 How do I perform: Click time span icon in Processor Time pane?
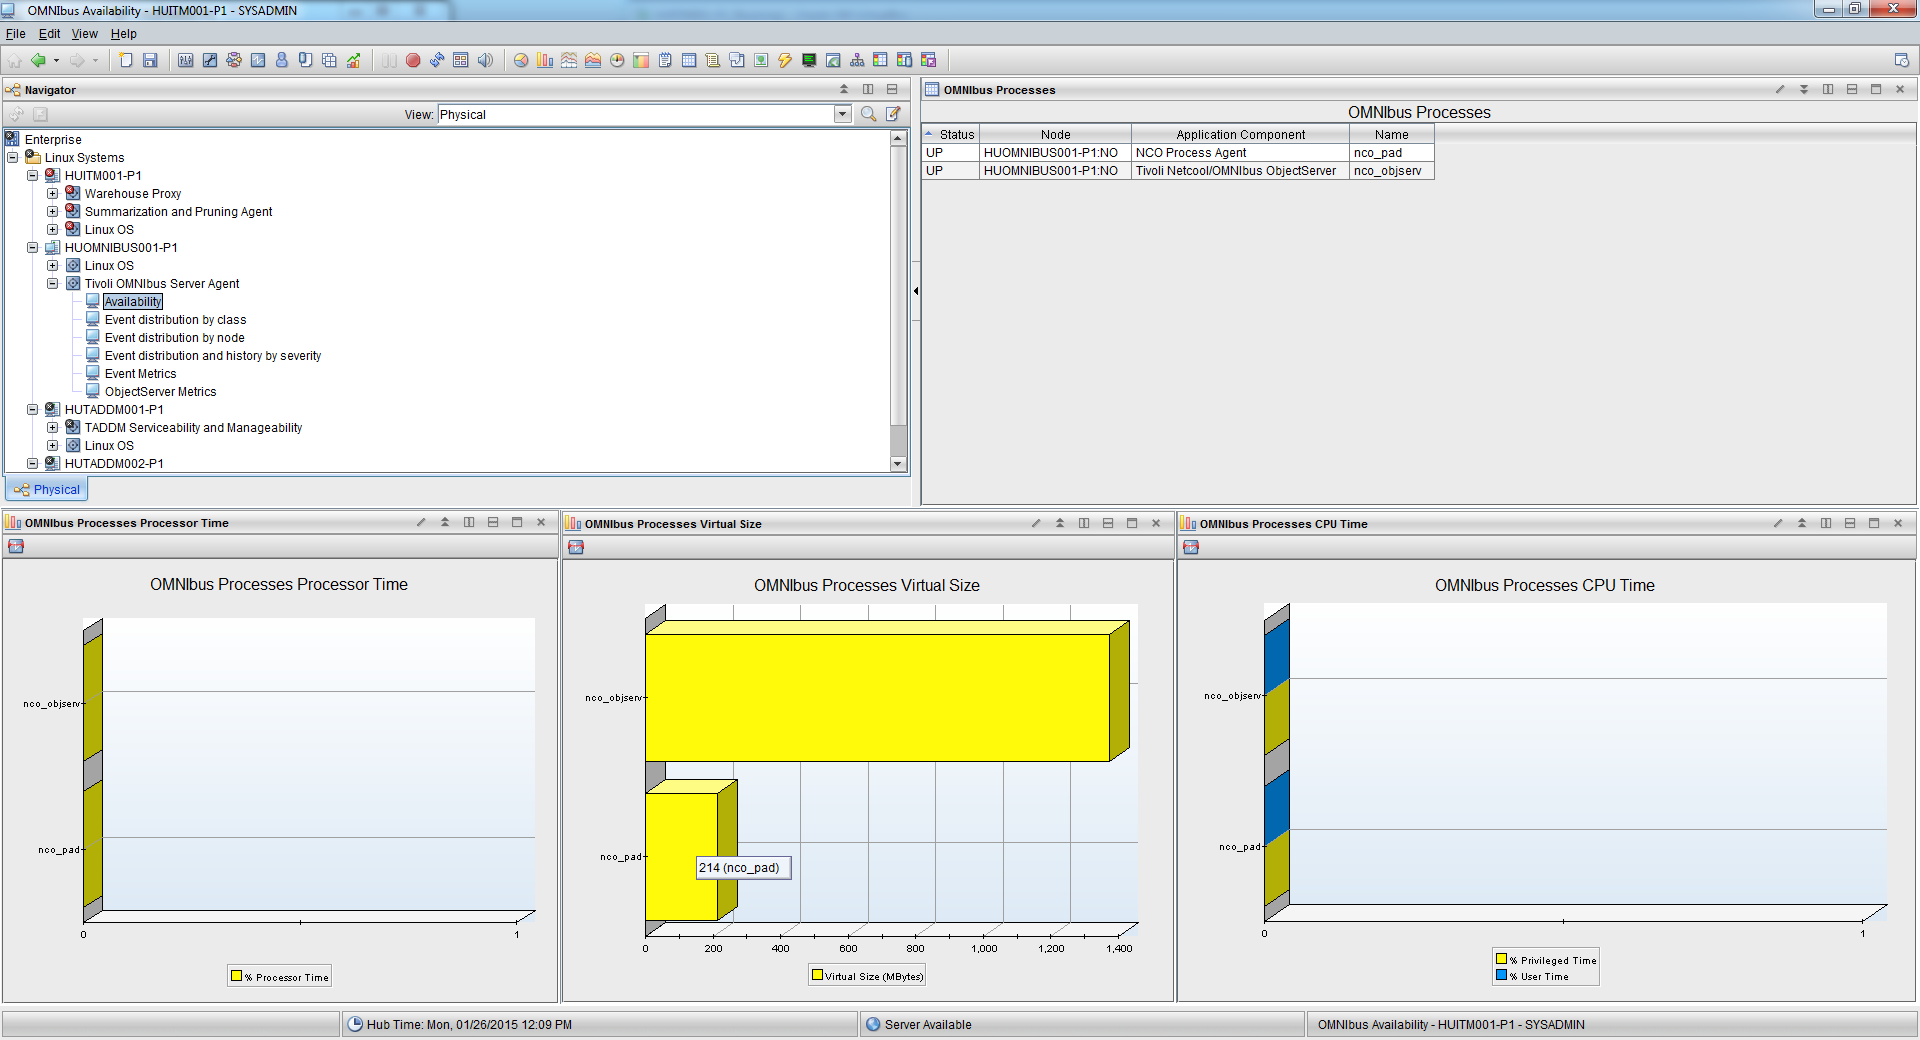[x=16, y=546]
